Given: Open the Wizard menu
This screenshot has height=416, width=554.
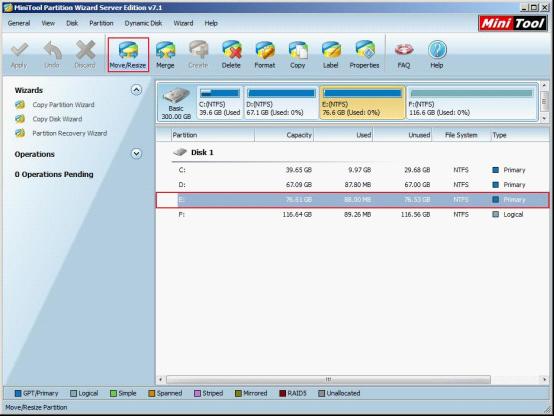Looking at the screenshot, I should pos(183,23).
